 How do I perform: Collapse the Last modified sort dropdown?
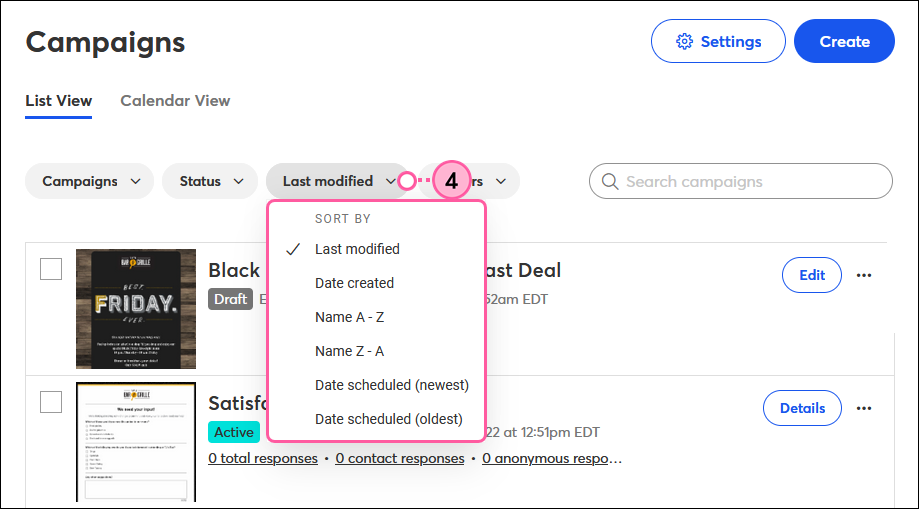click(337, 181)
